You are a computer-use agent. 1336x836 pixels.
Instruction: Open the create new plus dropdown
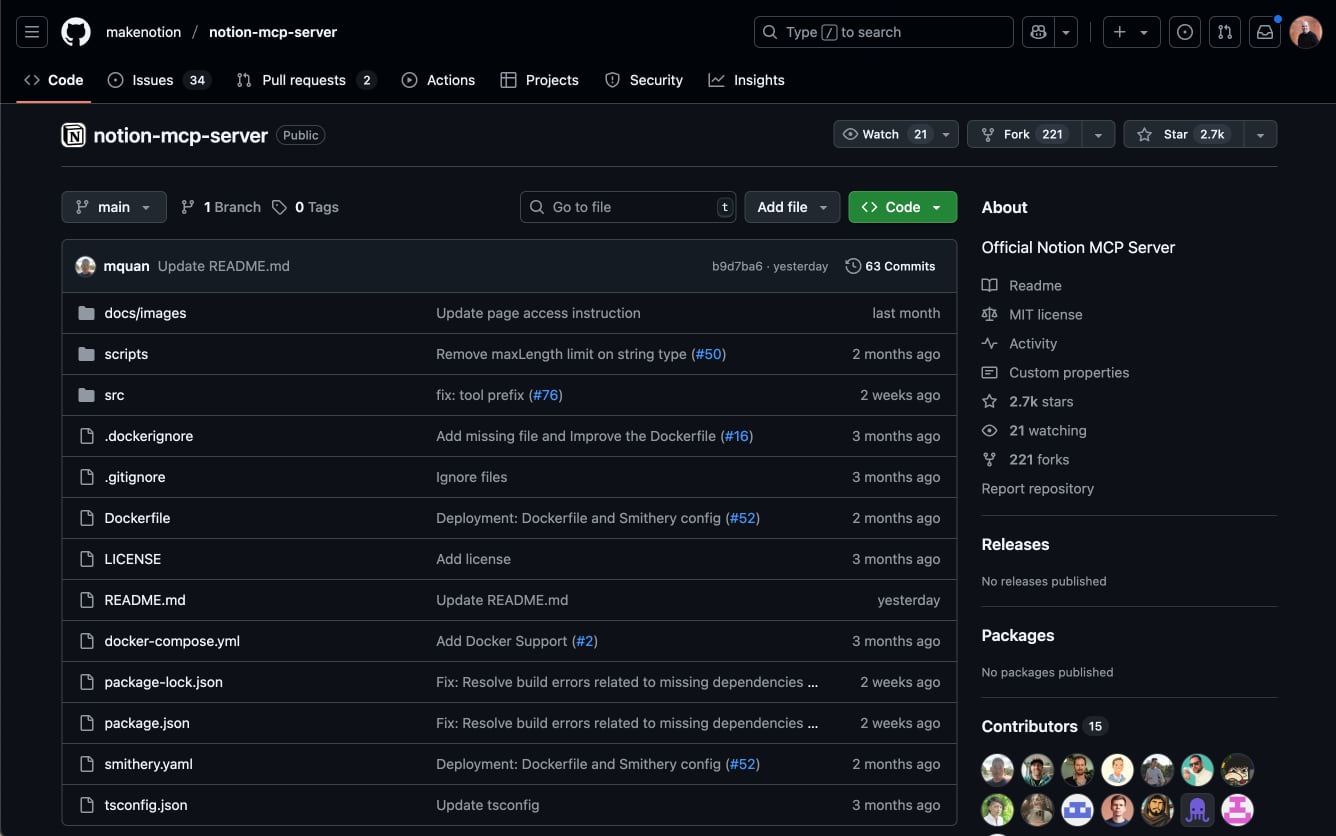click(x=1131, y=32)
